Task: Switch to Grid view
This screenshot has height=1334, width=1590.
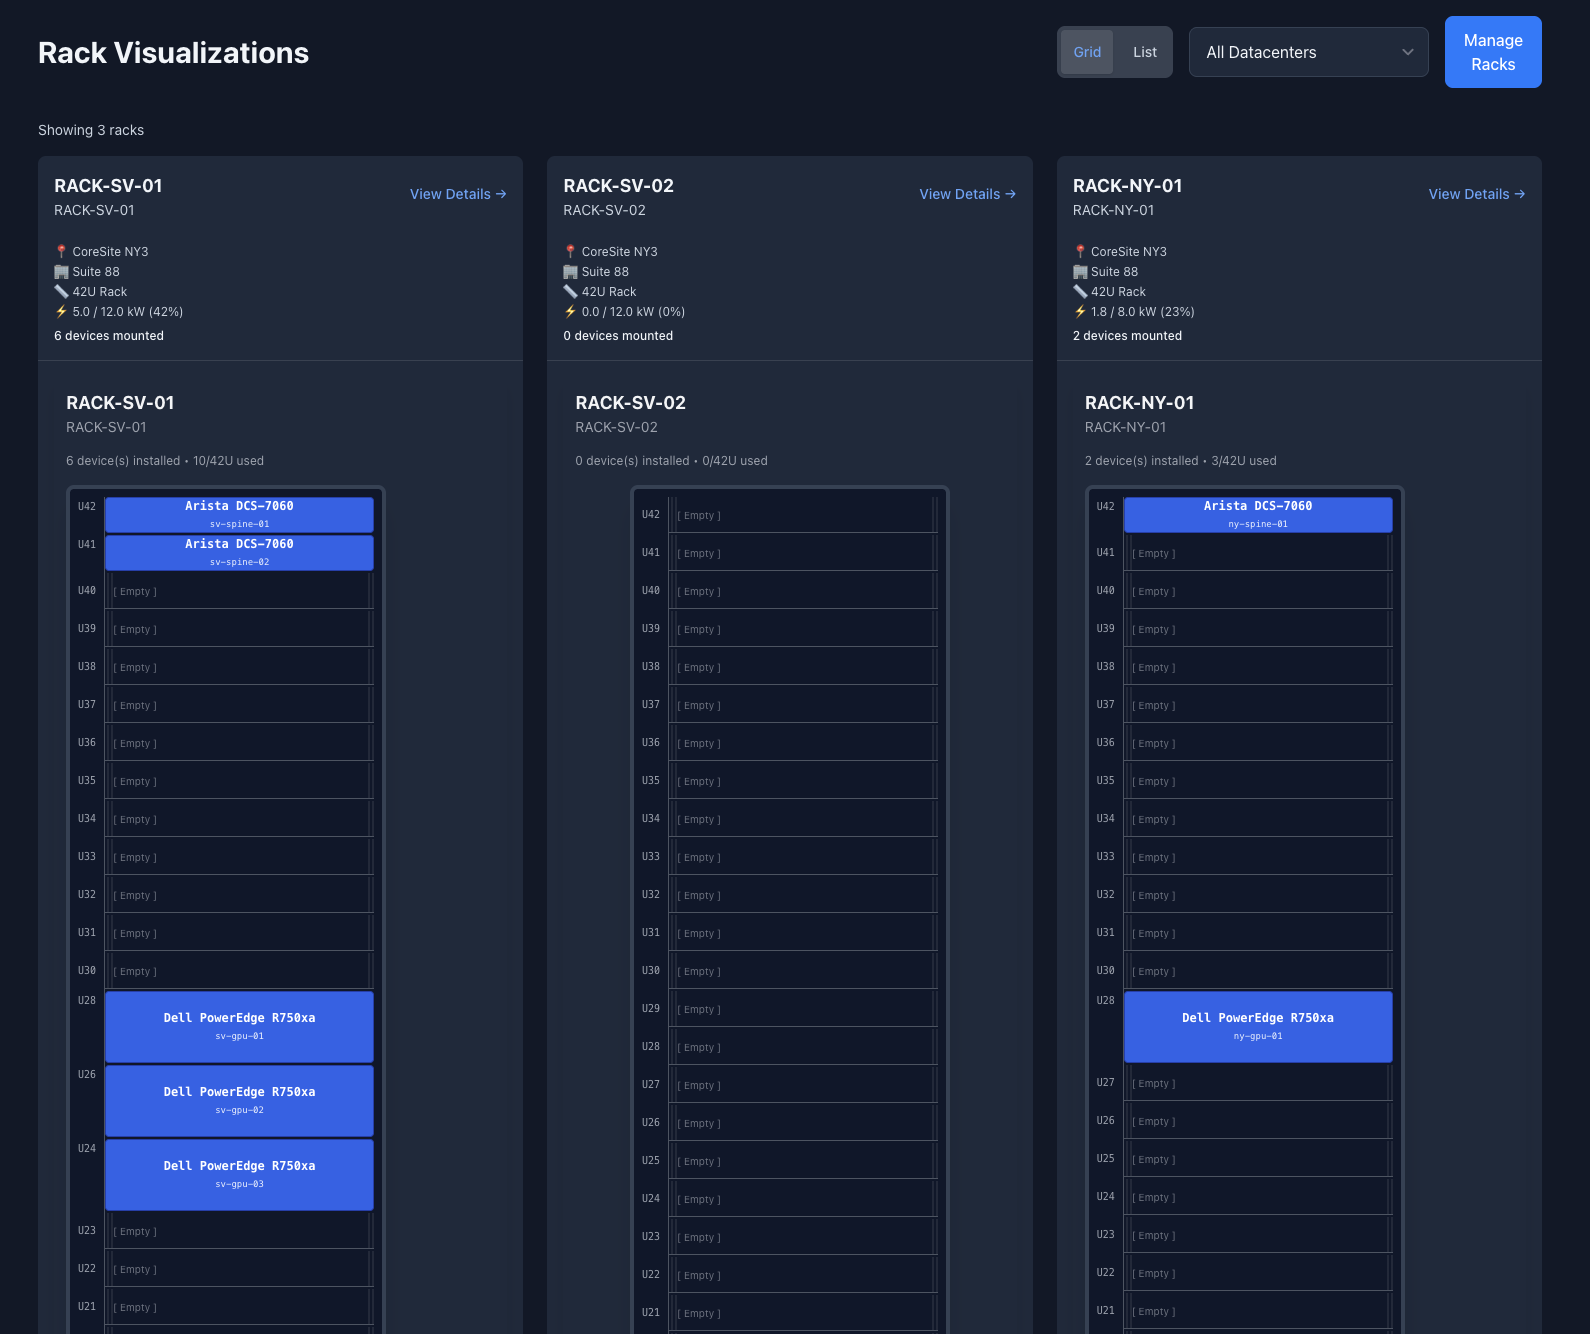Action: (1087, 52)
